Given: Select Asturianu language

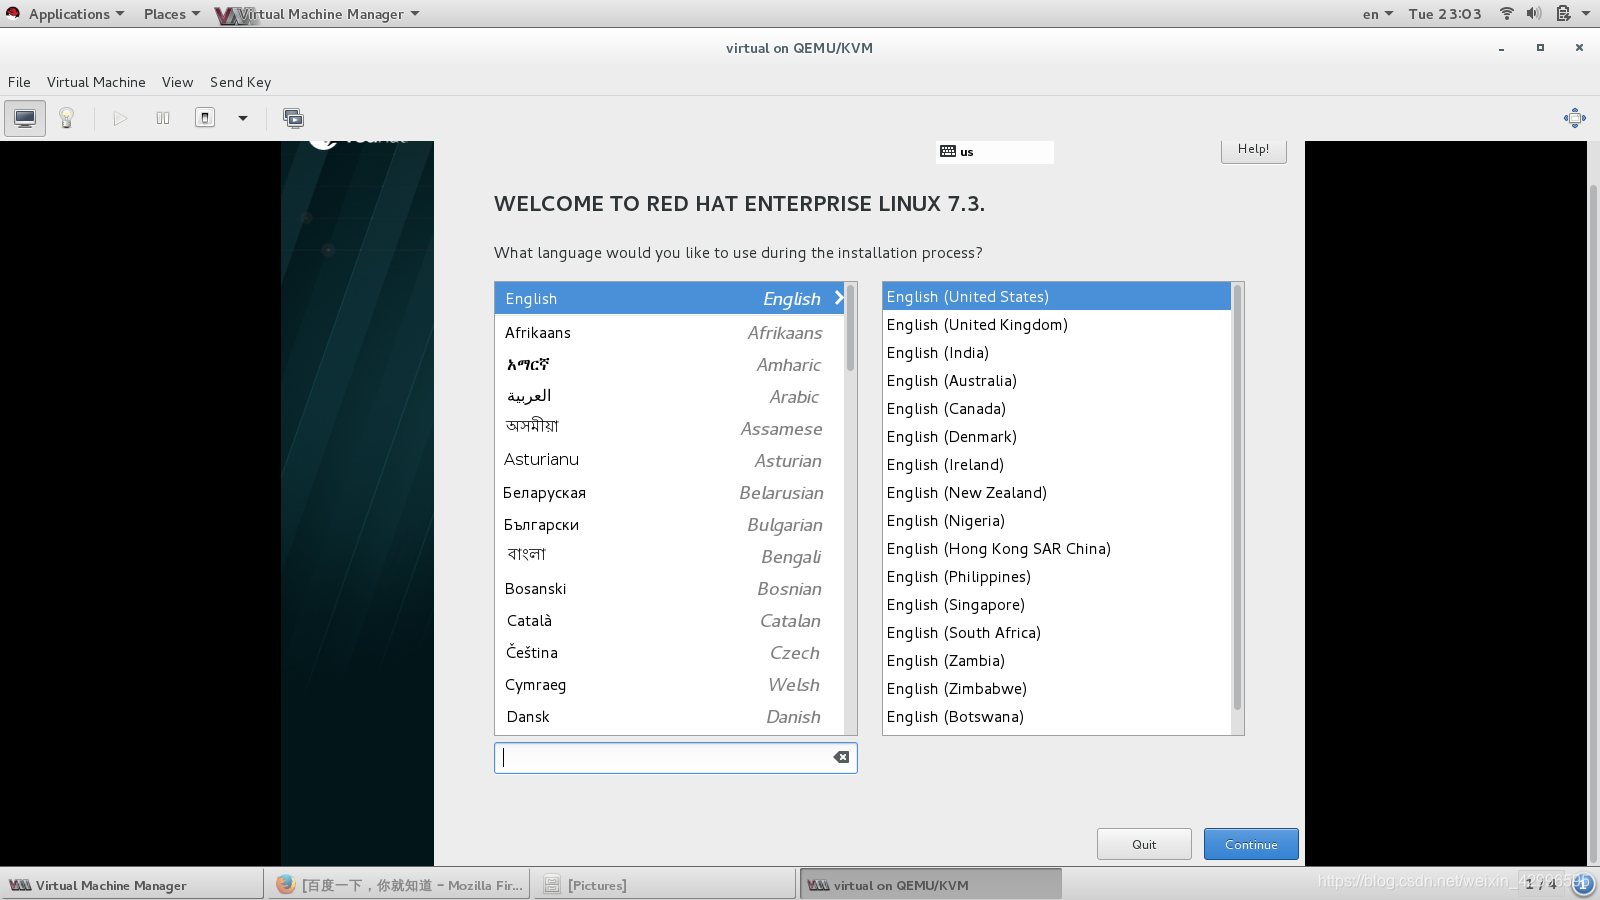Looking at the screenshot, I should point(669,460).
